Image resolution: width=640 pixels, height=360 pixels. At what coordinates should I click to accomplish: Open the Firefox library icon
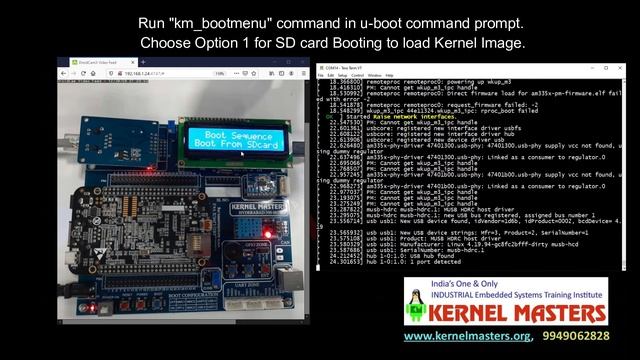[271, 73]
